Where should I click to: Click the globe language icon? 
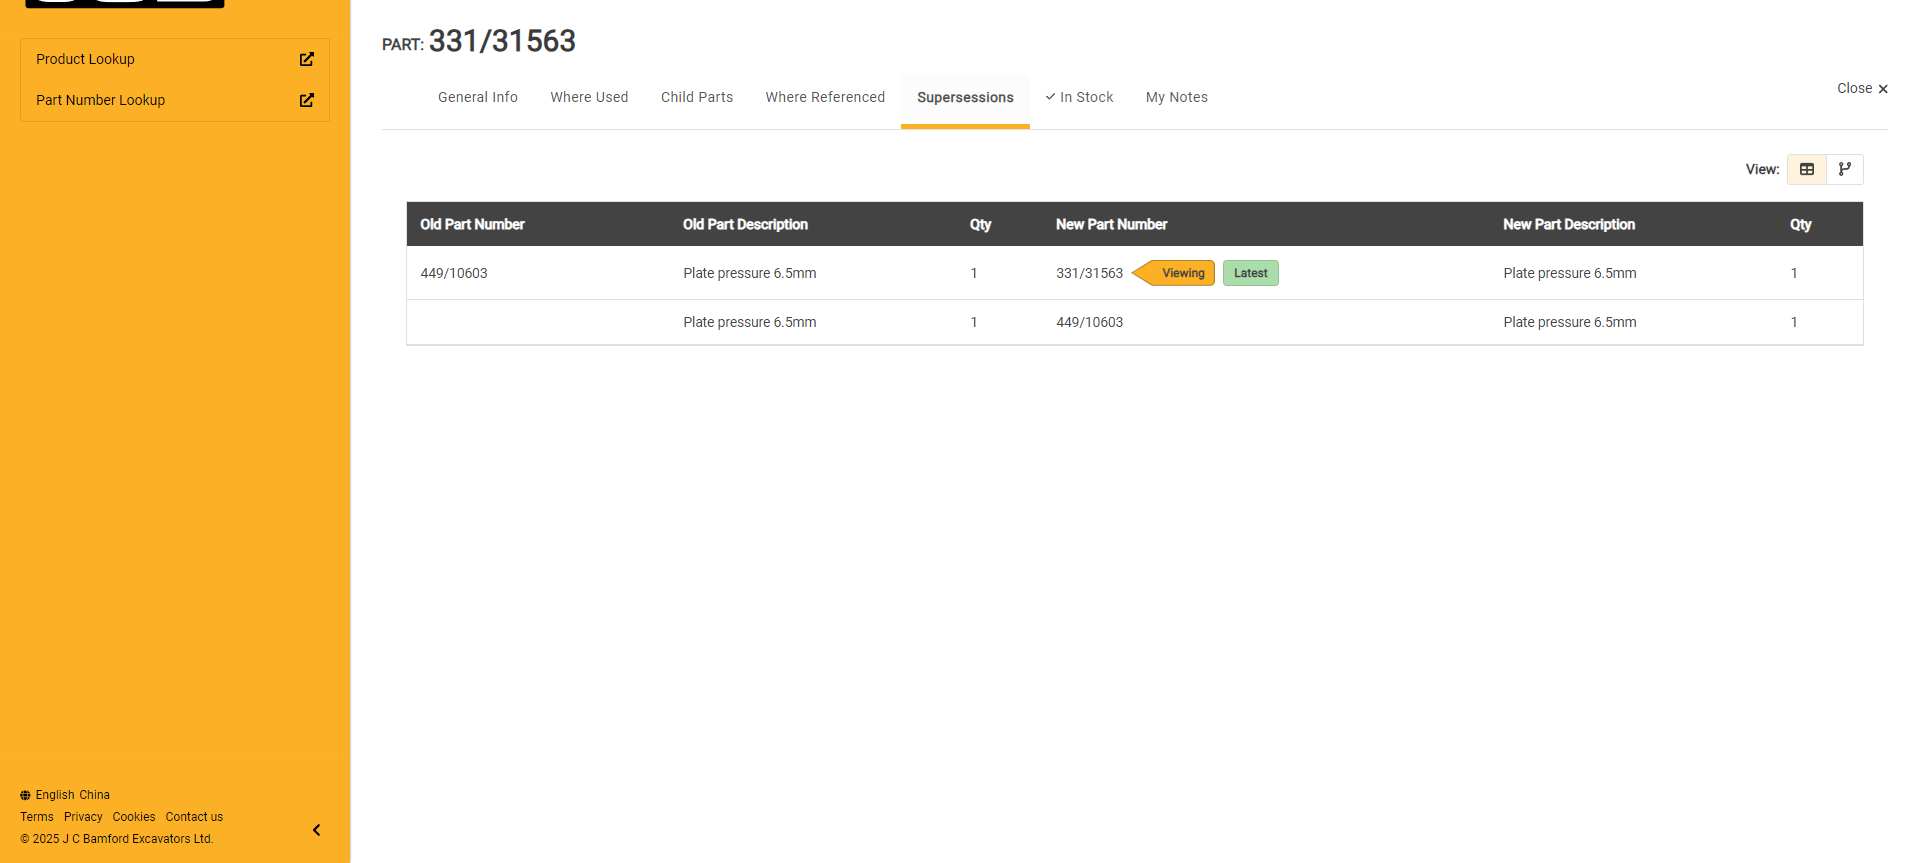25,795
